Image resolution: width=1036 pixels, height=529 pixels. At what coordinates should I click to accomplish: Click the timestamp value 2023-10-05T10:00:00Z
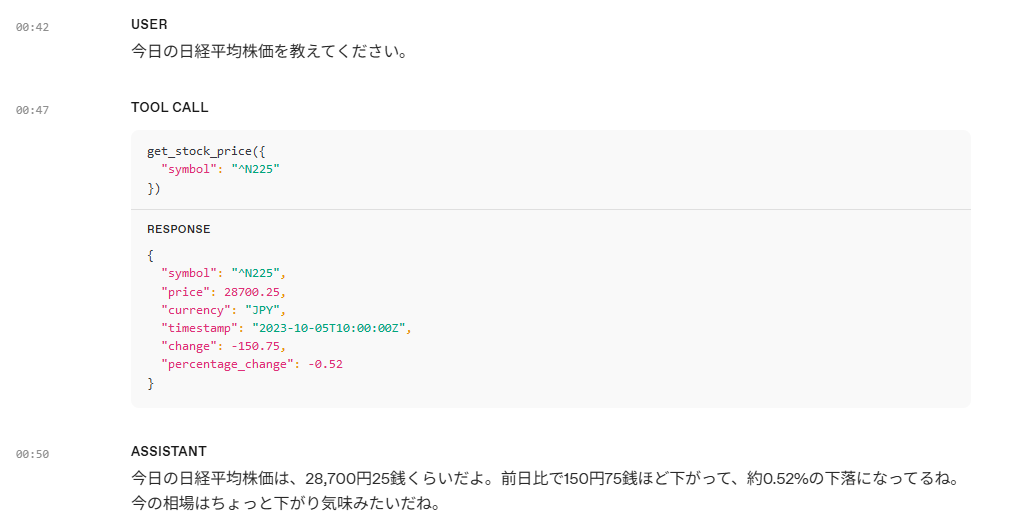(x=328, y=328)
